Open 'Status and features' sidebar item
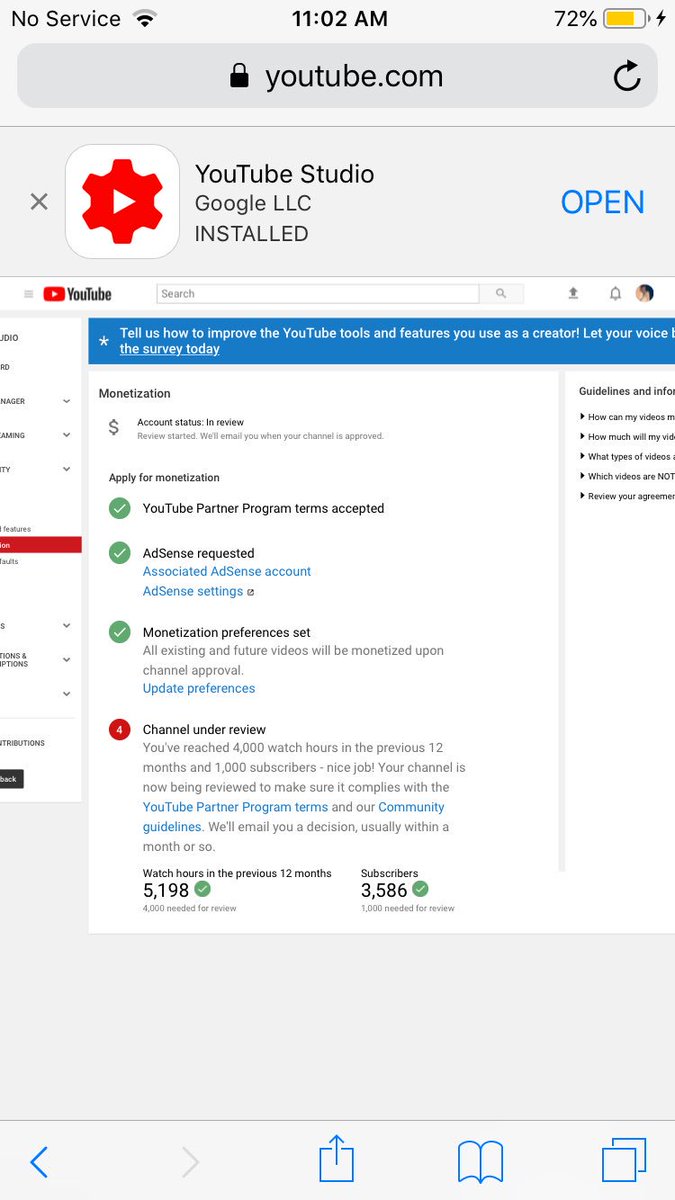675x1200 pixels. [x=17, y=529]
